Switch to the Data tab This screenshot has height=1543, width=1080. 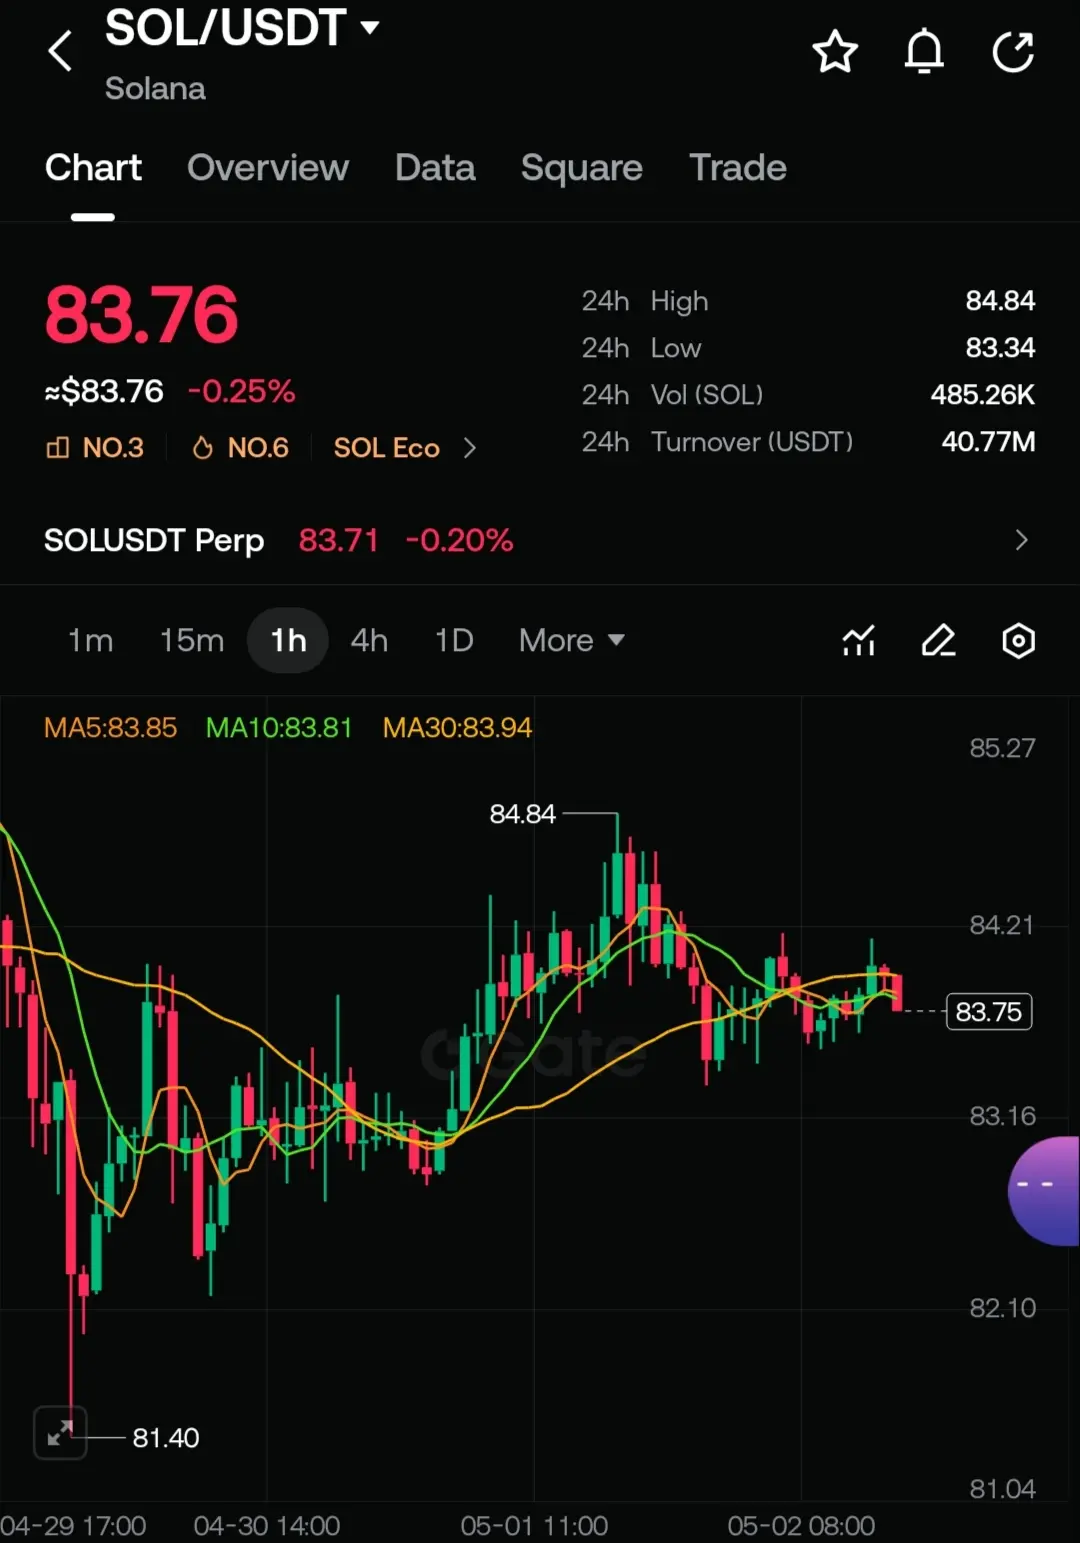(x=435, y=168)
